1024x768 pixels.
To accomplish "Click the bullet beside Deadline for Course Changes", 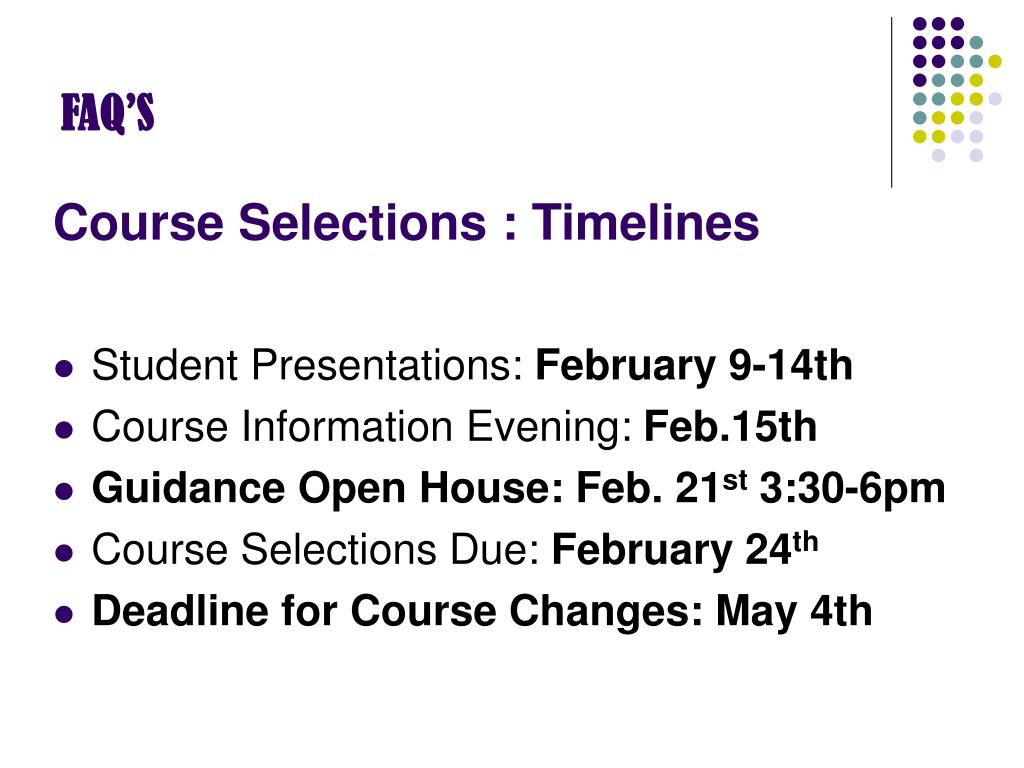I will [64, 615].
